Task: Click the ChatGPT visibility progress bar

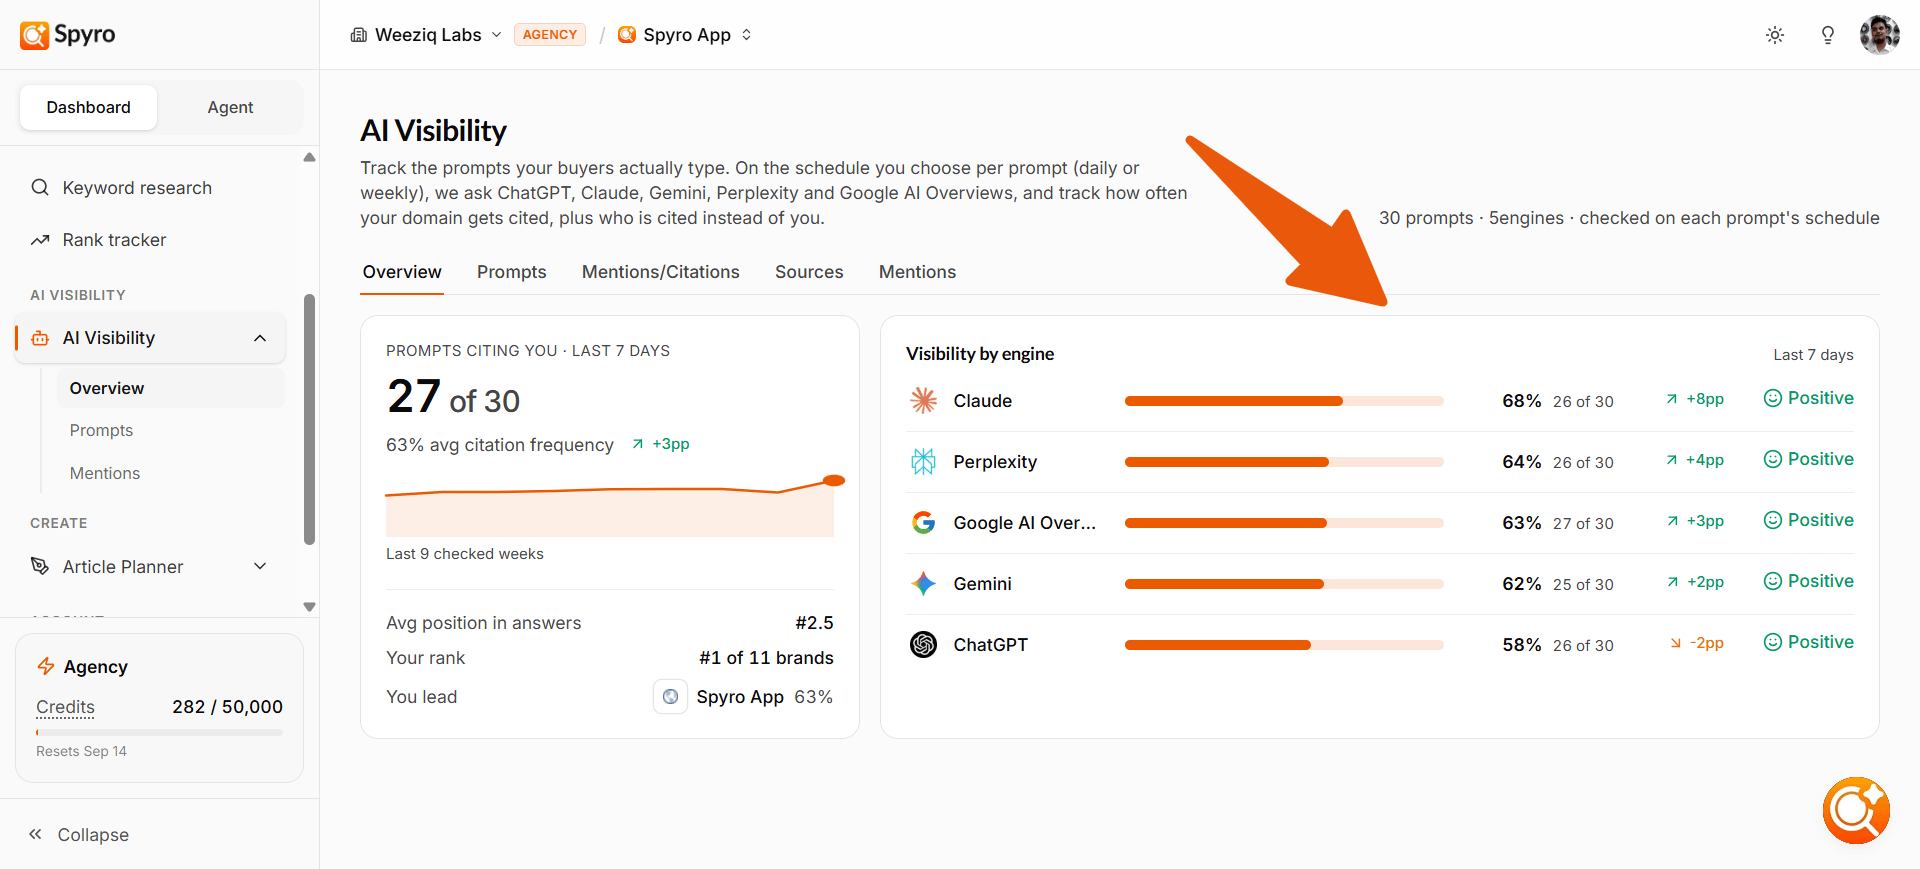Action: (1284, 645)
